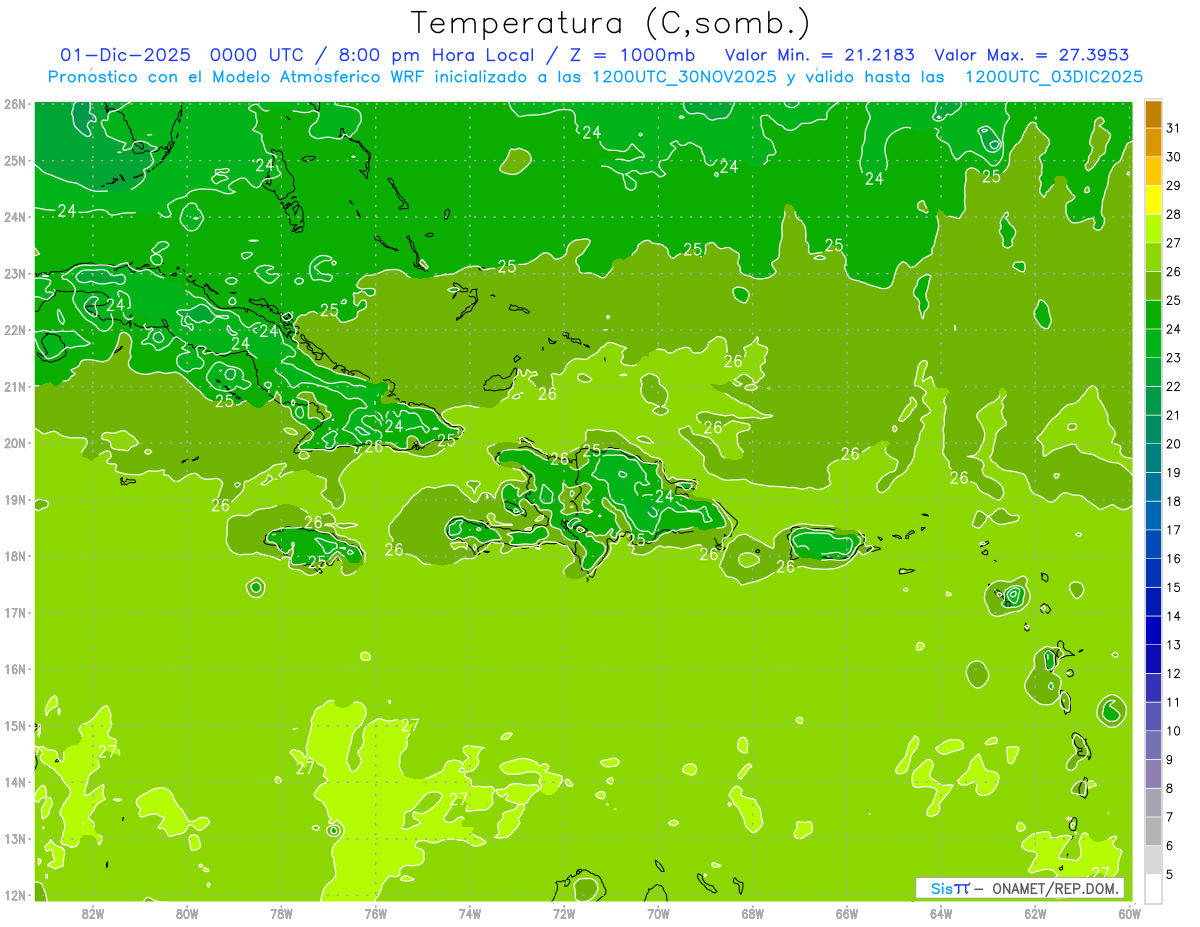Pick the lime colorbar segment between 27 and 28

[x=1153, y=229]
